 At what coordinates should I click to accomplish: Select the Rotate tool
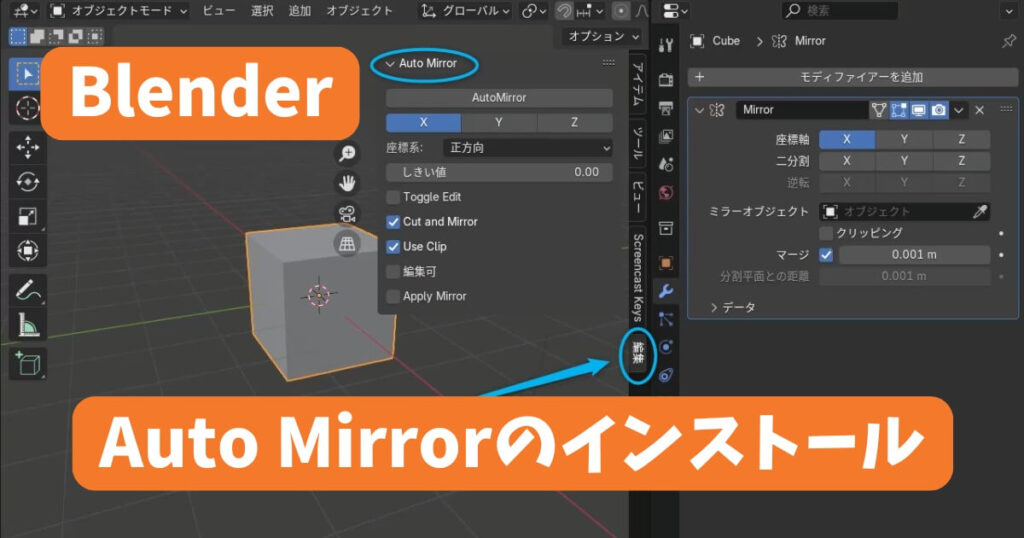click(27, 182)
